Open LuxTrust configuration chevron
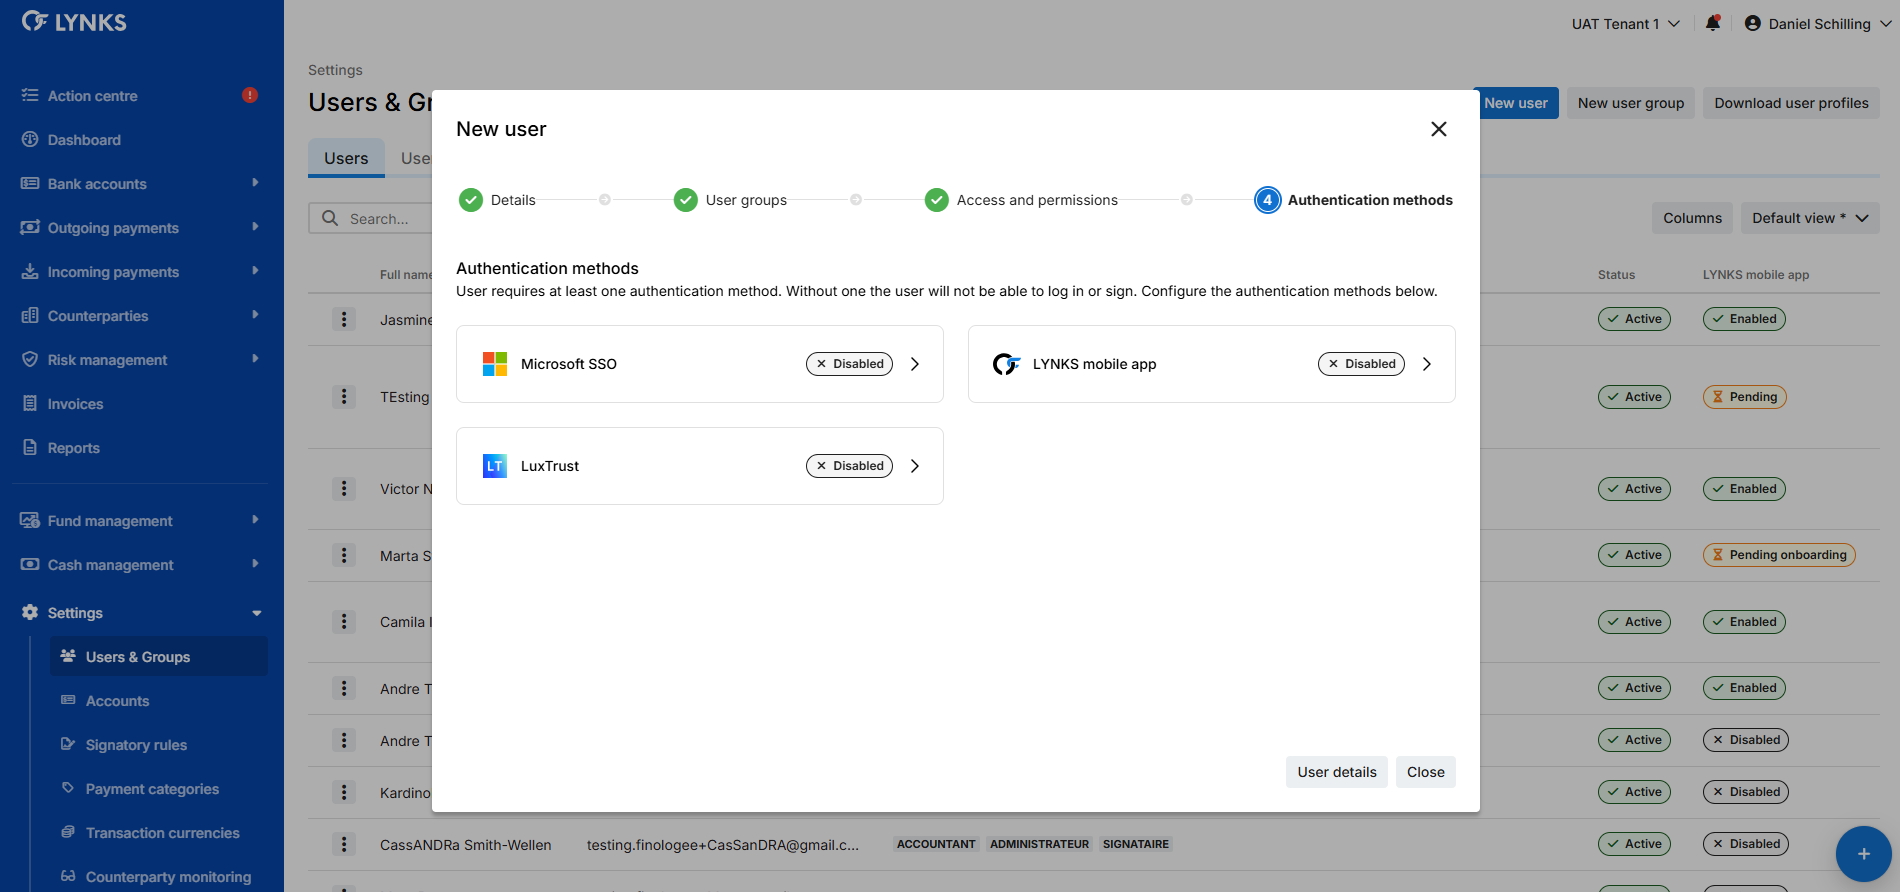Viewport: 1900px width, 892px height. pos(915,466)
